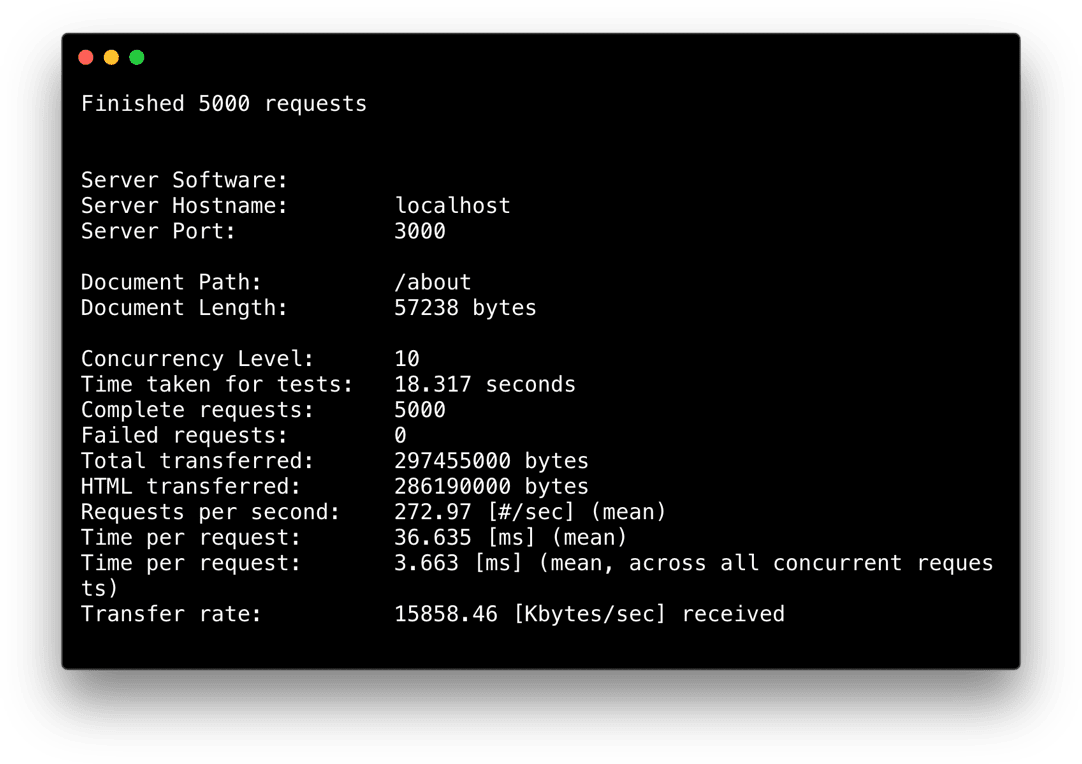Click the 'HTML transferred:' label
The height and width of the screenshot is (764, 1082).
pos(190,487)
